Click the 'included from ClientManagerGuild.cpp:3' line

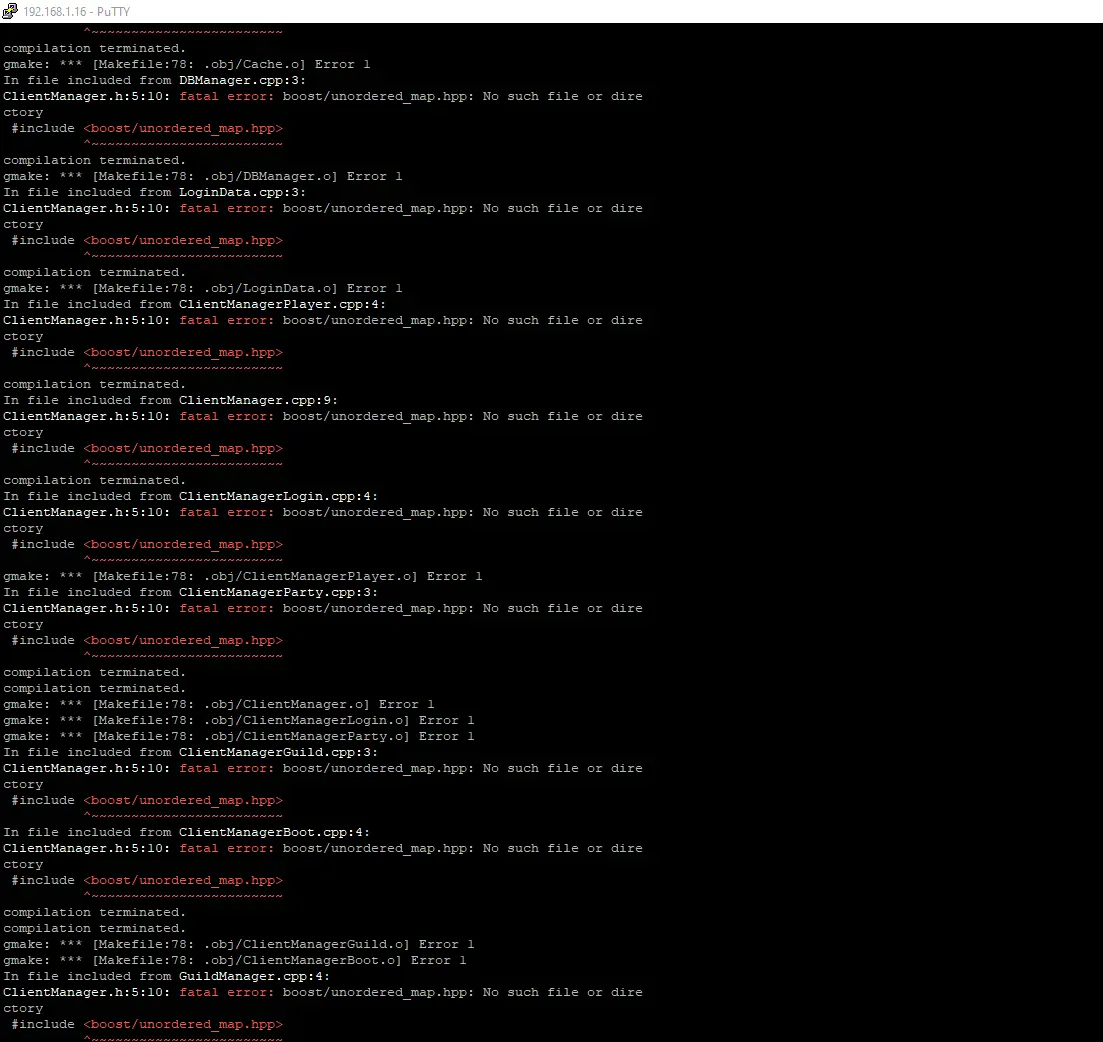[x=191, y=752]
